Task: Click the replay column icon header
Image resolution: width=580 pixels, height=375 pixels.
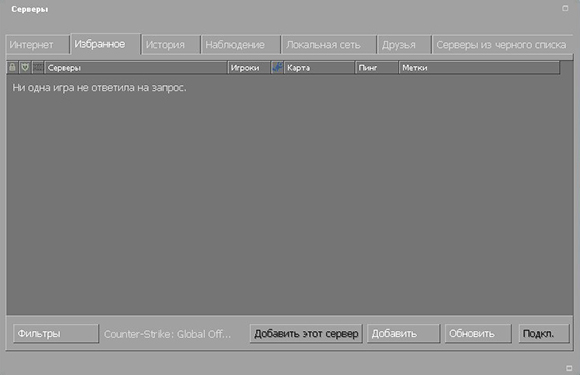Action: [38, 67]
